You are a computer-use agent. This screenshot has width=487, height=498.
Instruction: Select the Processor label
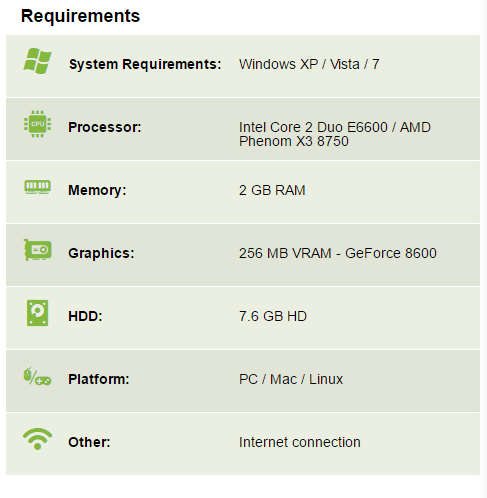tap(105, 127)
